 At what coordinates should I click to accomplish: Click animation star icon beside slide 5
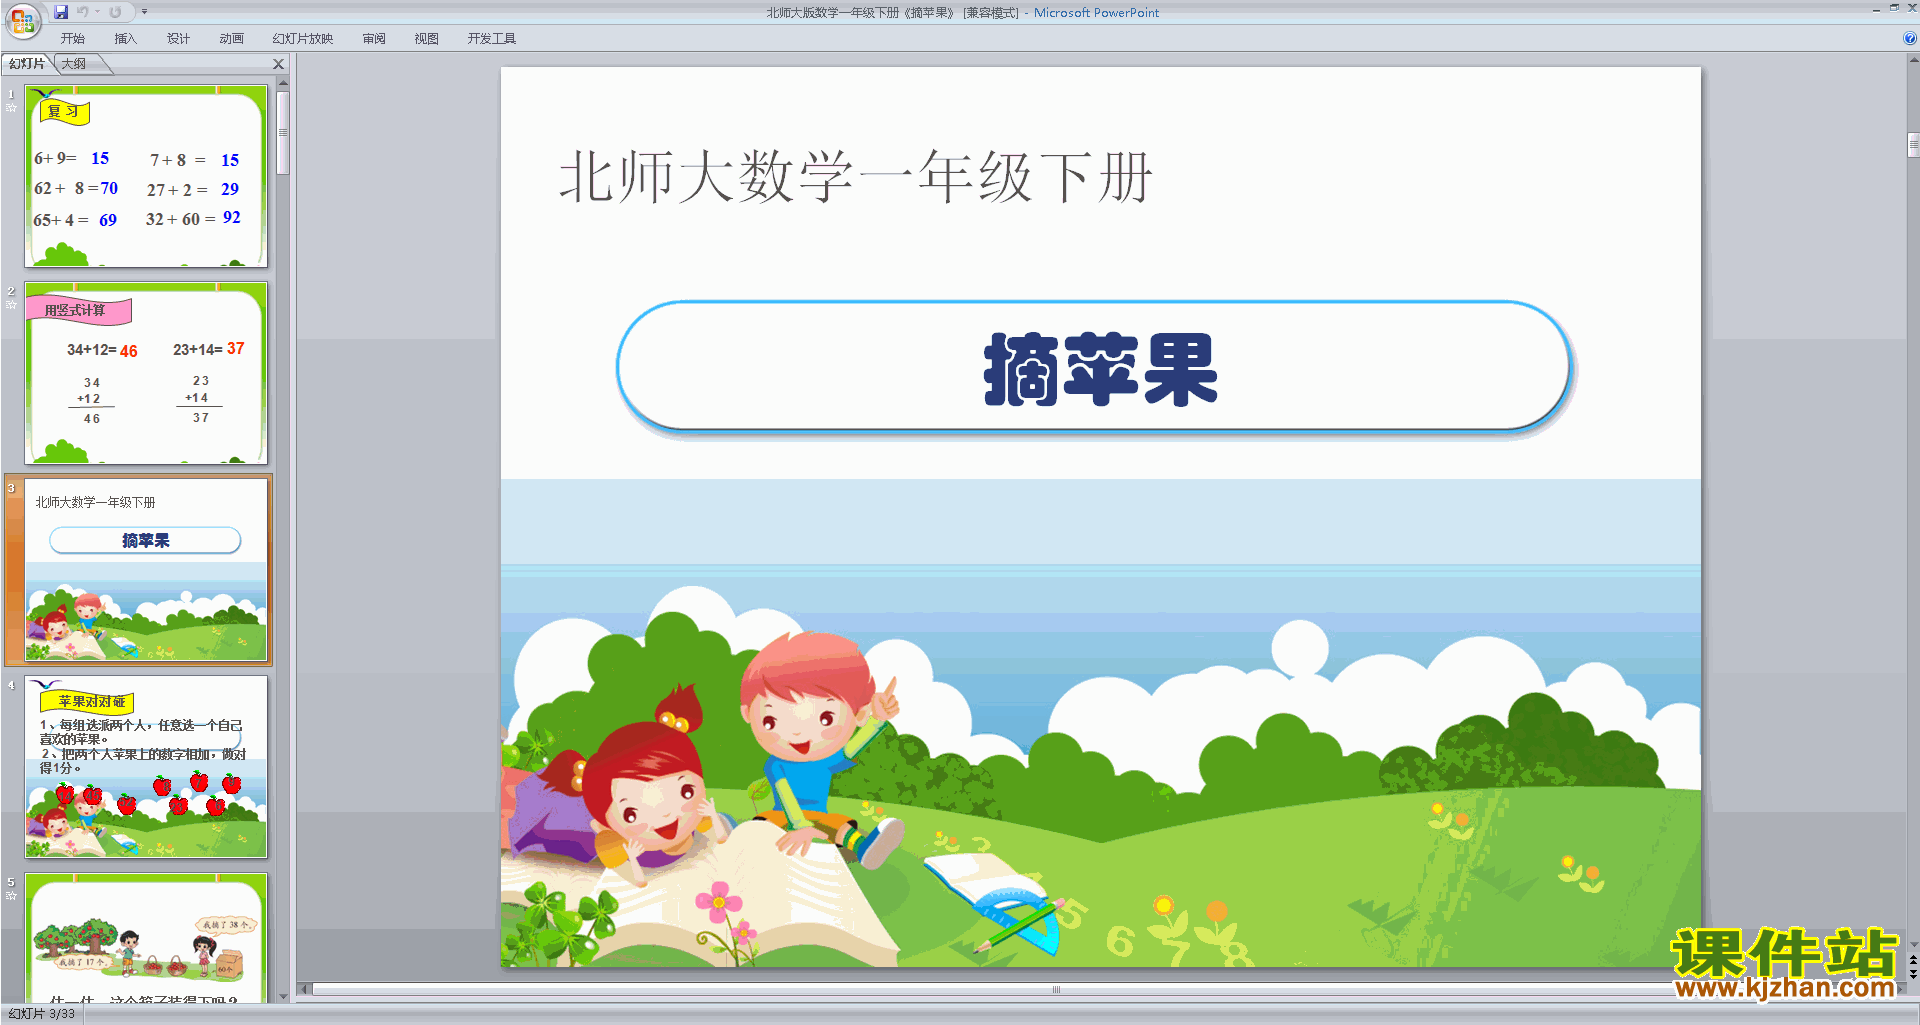point(11,895)
